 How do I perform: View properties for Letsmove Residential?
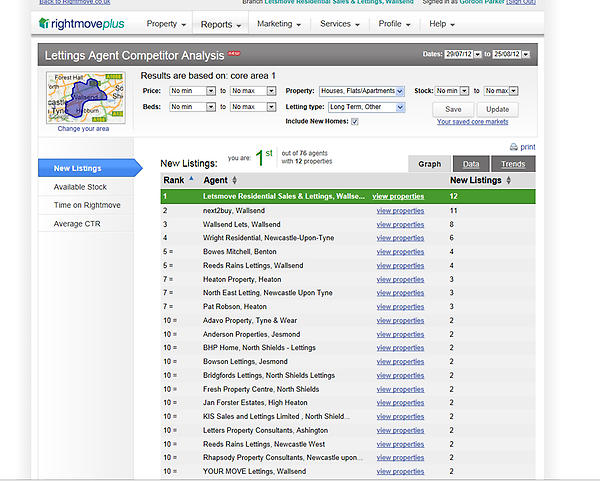pos(398,196)
